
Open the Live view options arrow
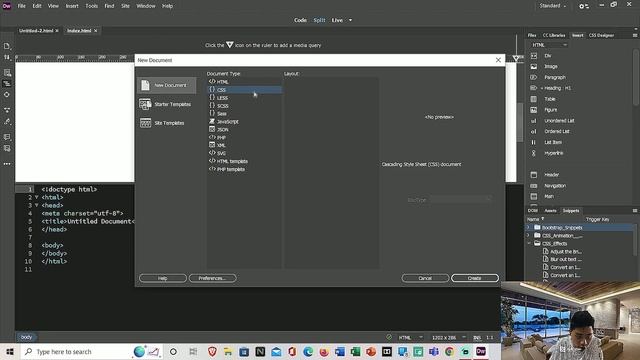coord(350,20)
